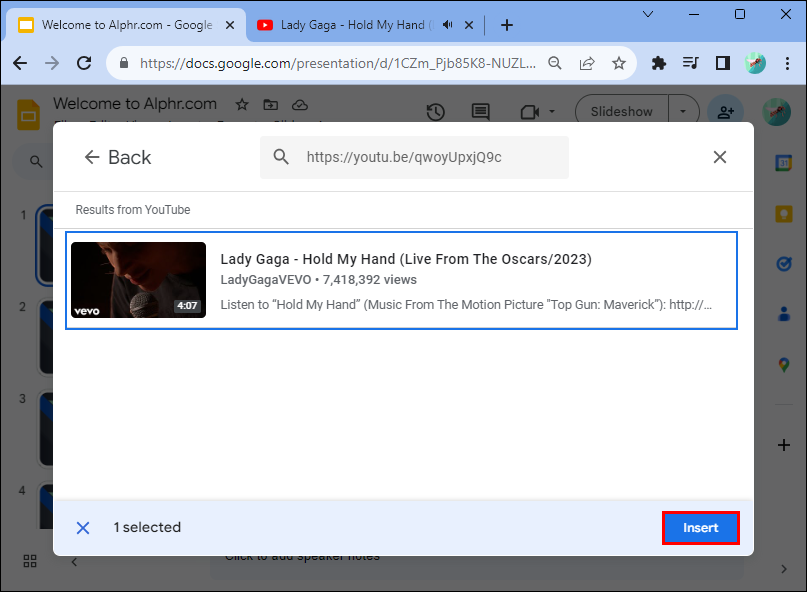Click the Insert button
The image size is (807, 592).
pyautogui.click(x=700, y=528)
